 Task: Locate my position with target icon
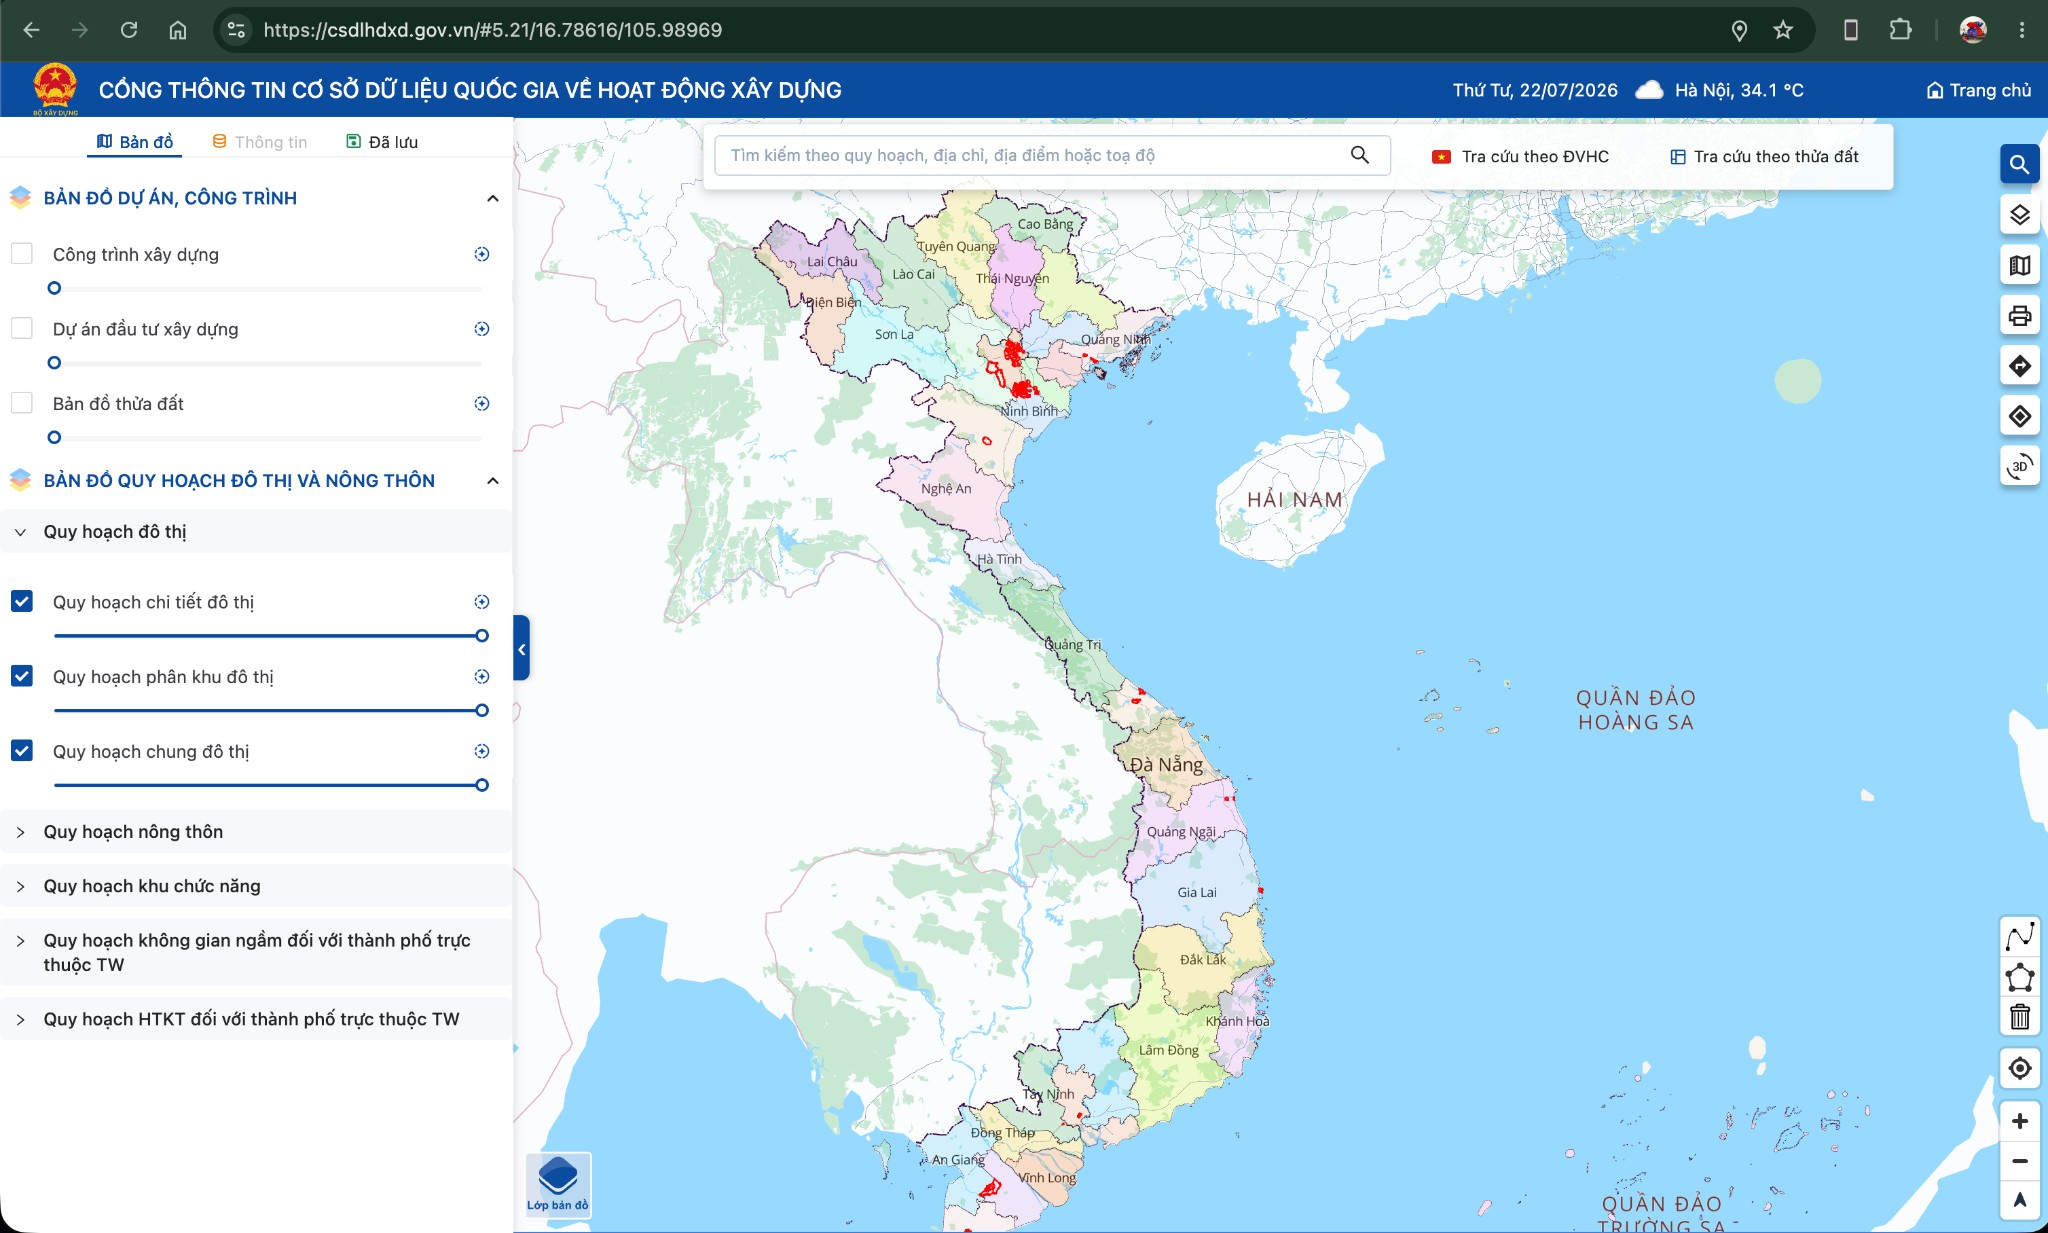point(2019,1068)
